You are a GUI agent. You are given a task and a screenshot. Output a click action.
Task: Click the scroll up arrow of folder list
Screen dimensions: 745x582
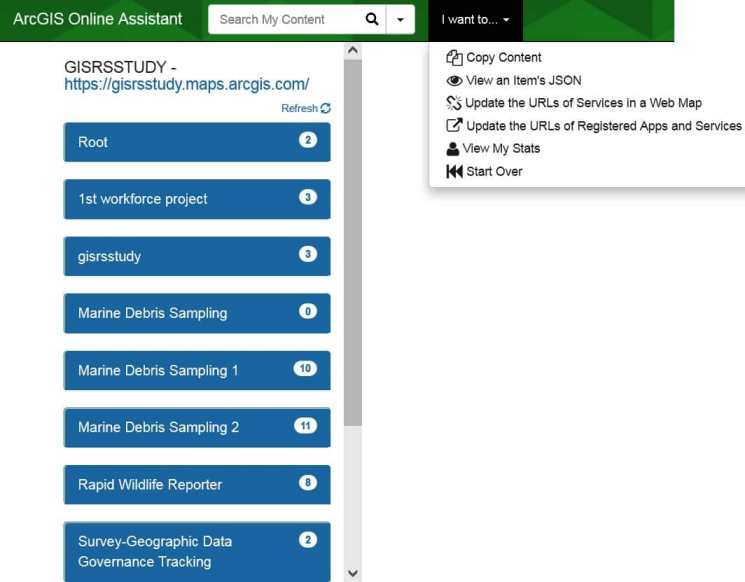click(353, 50)
